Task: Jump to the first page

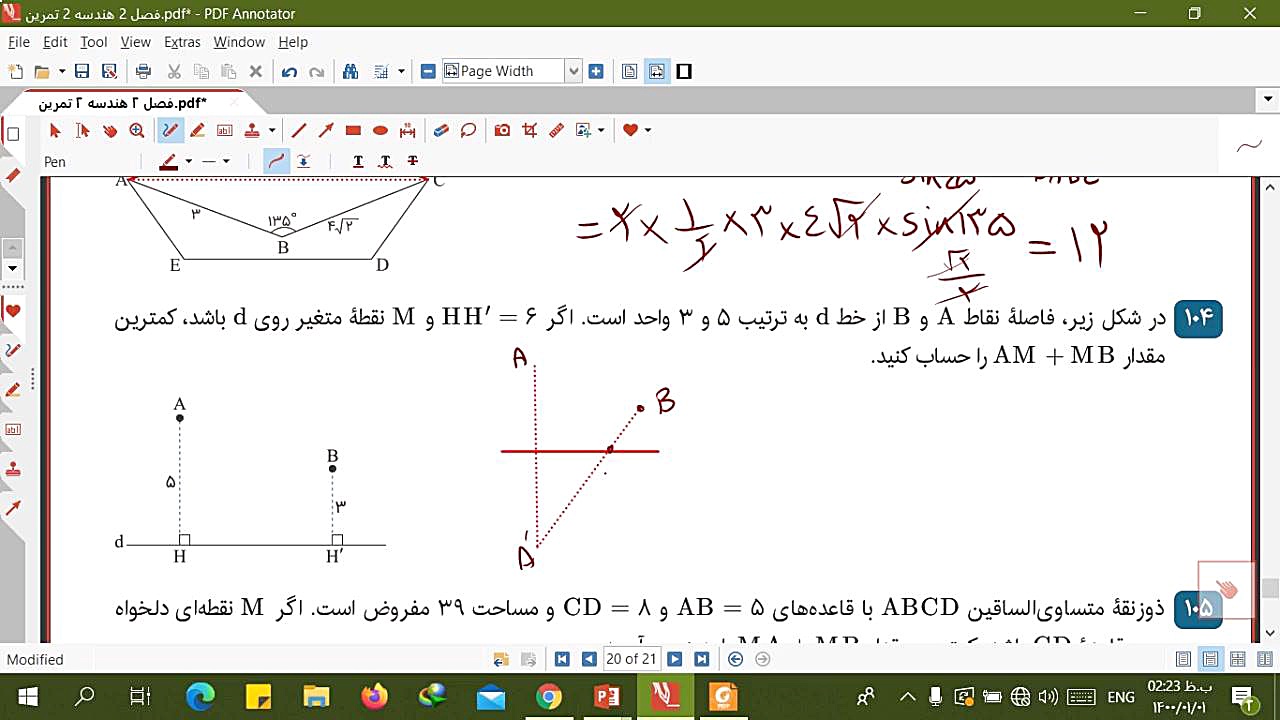Action: (562, 659)
